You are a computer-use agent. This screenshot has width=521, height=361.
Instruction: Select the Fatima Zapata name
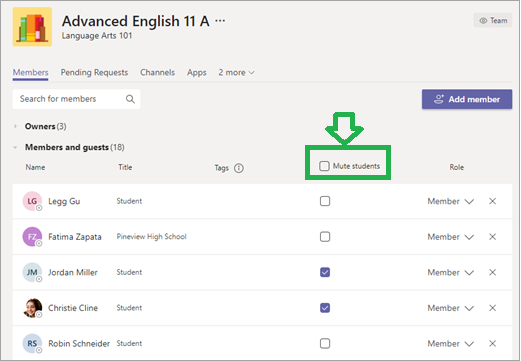(x=75, y=237)
